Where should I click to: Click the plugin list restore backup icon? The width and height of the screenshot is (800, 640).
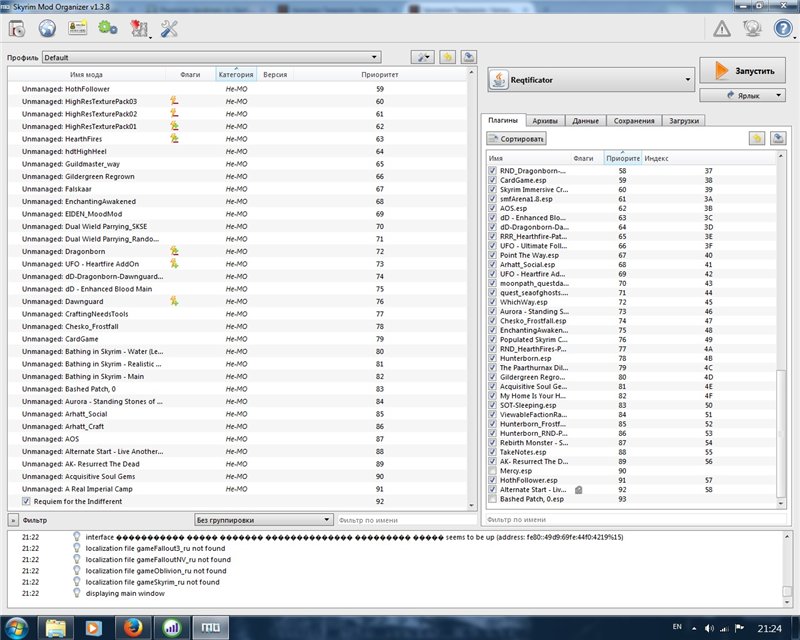pos(757,138)
